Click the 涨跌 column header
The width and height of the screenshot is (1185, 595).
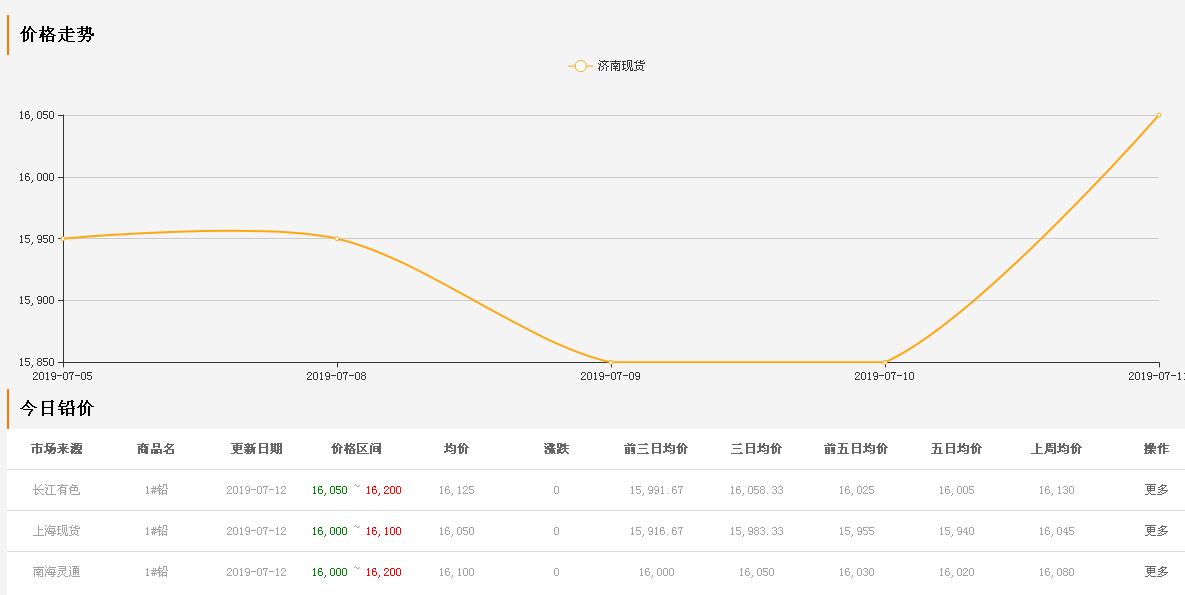[x=554, y=449]
